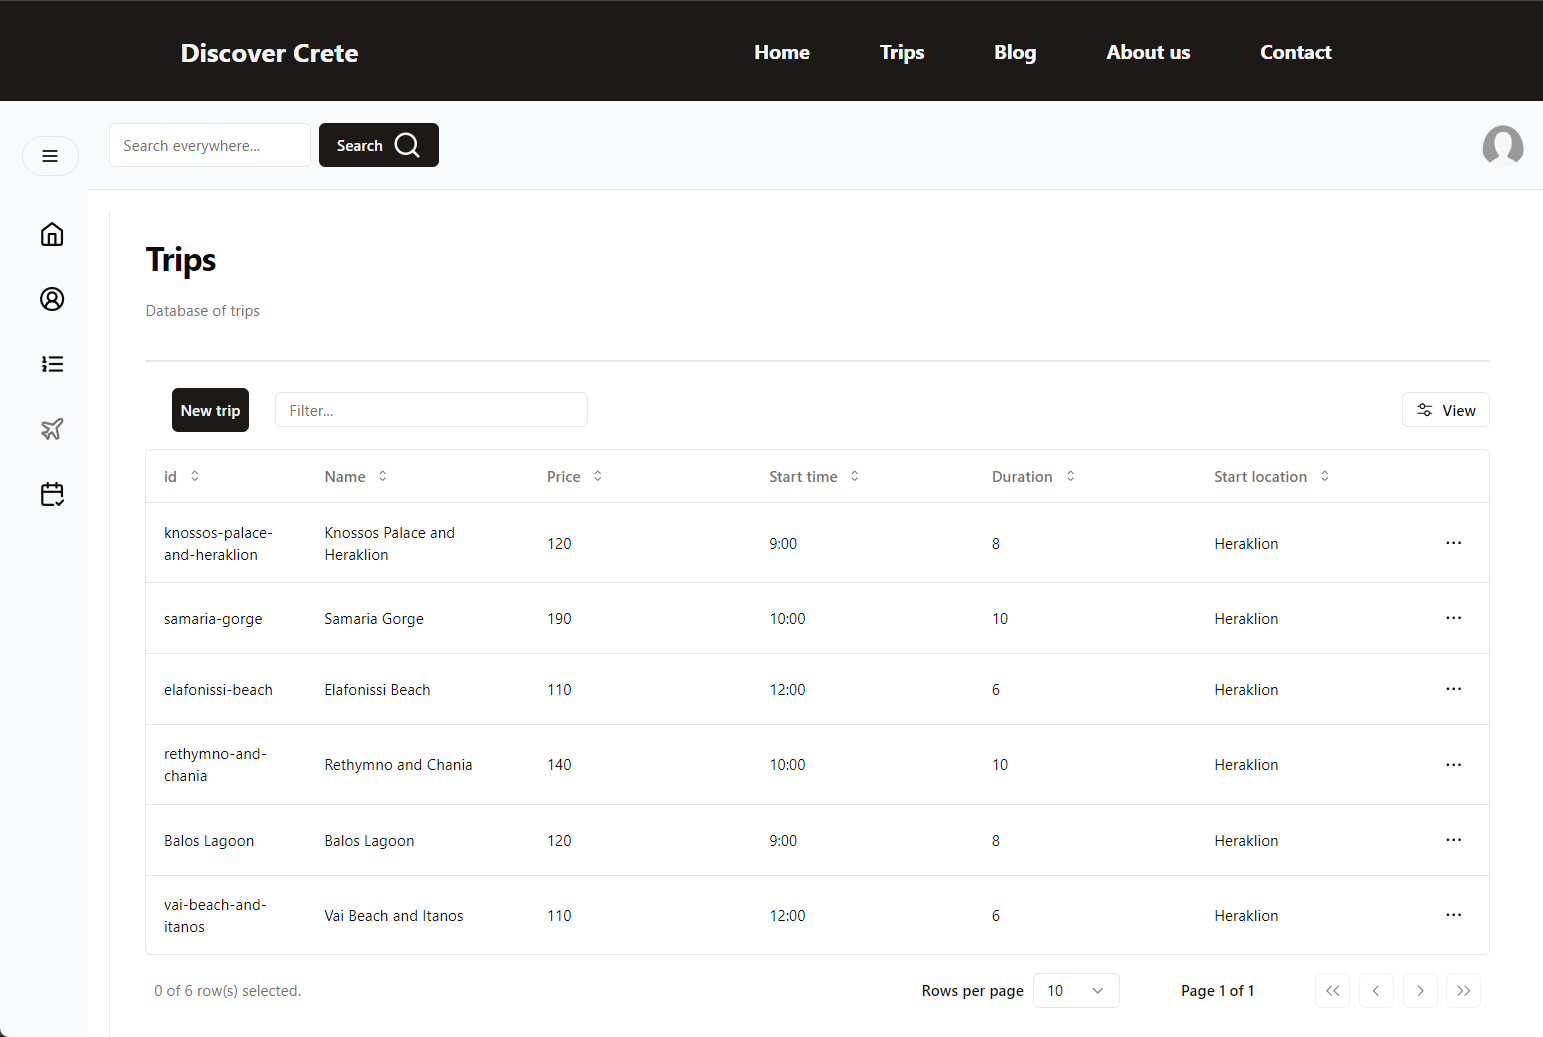Navigate to Blog in top menu
1543x1037 pixels.
pos(1014,52)
